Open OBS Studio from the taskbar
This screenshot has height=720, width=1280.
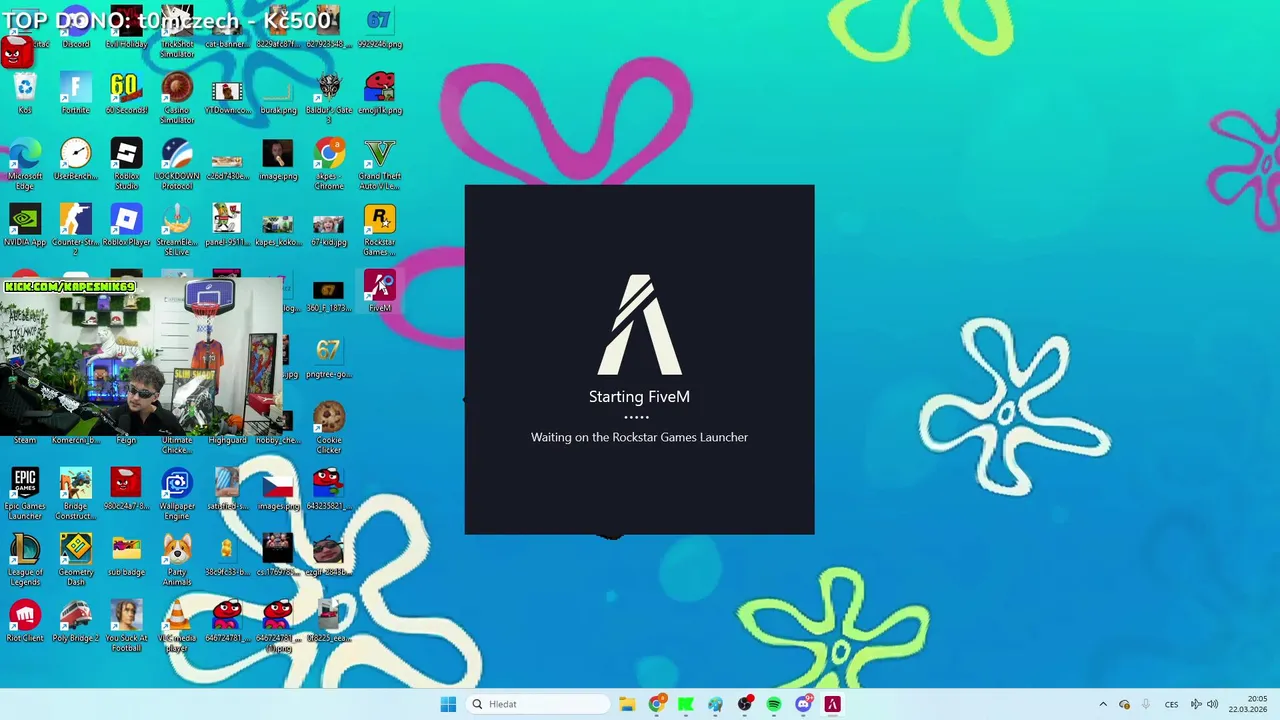point(745,704)
